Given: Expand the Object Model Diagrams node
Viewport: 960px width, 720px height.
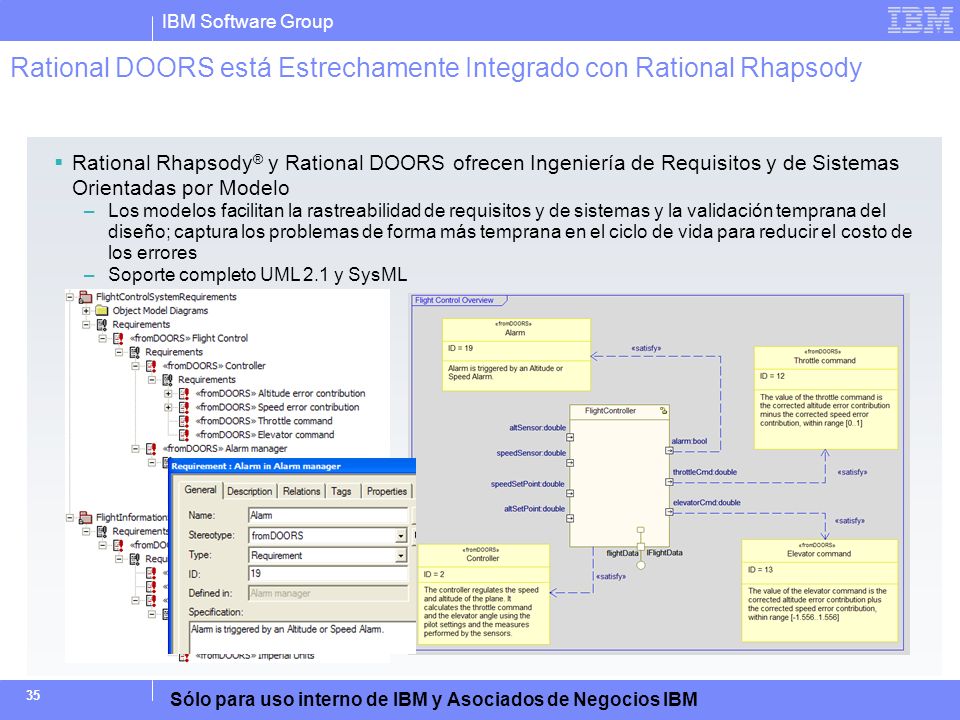Looking at the screenshot, I should point(86,311).
